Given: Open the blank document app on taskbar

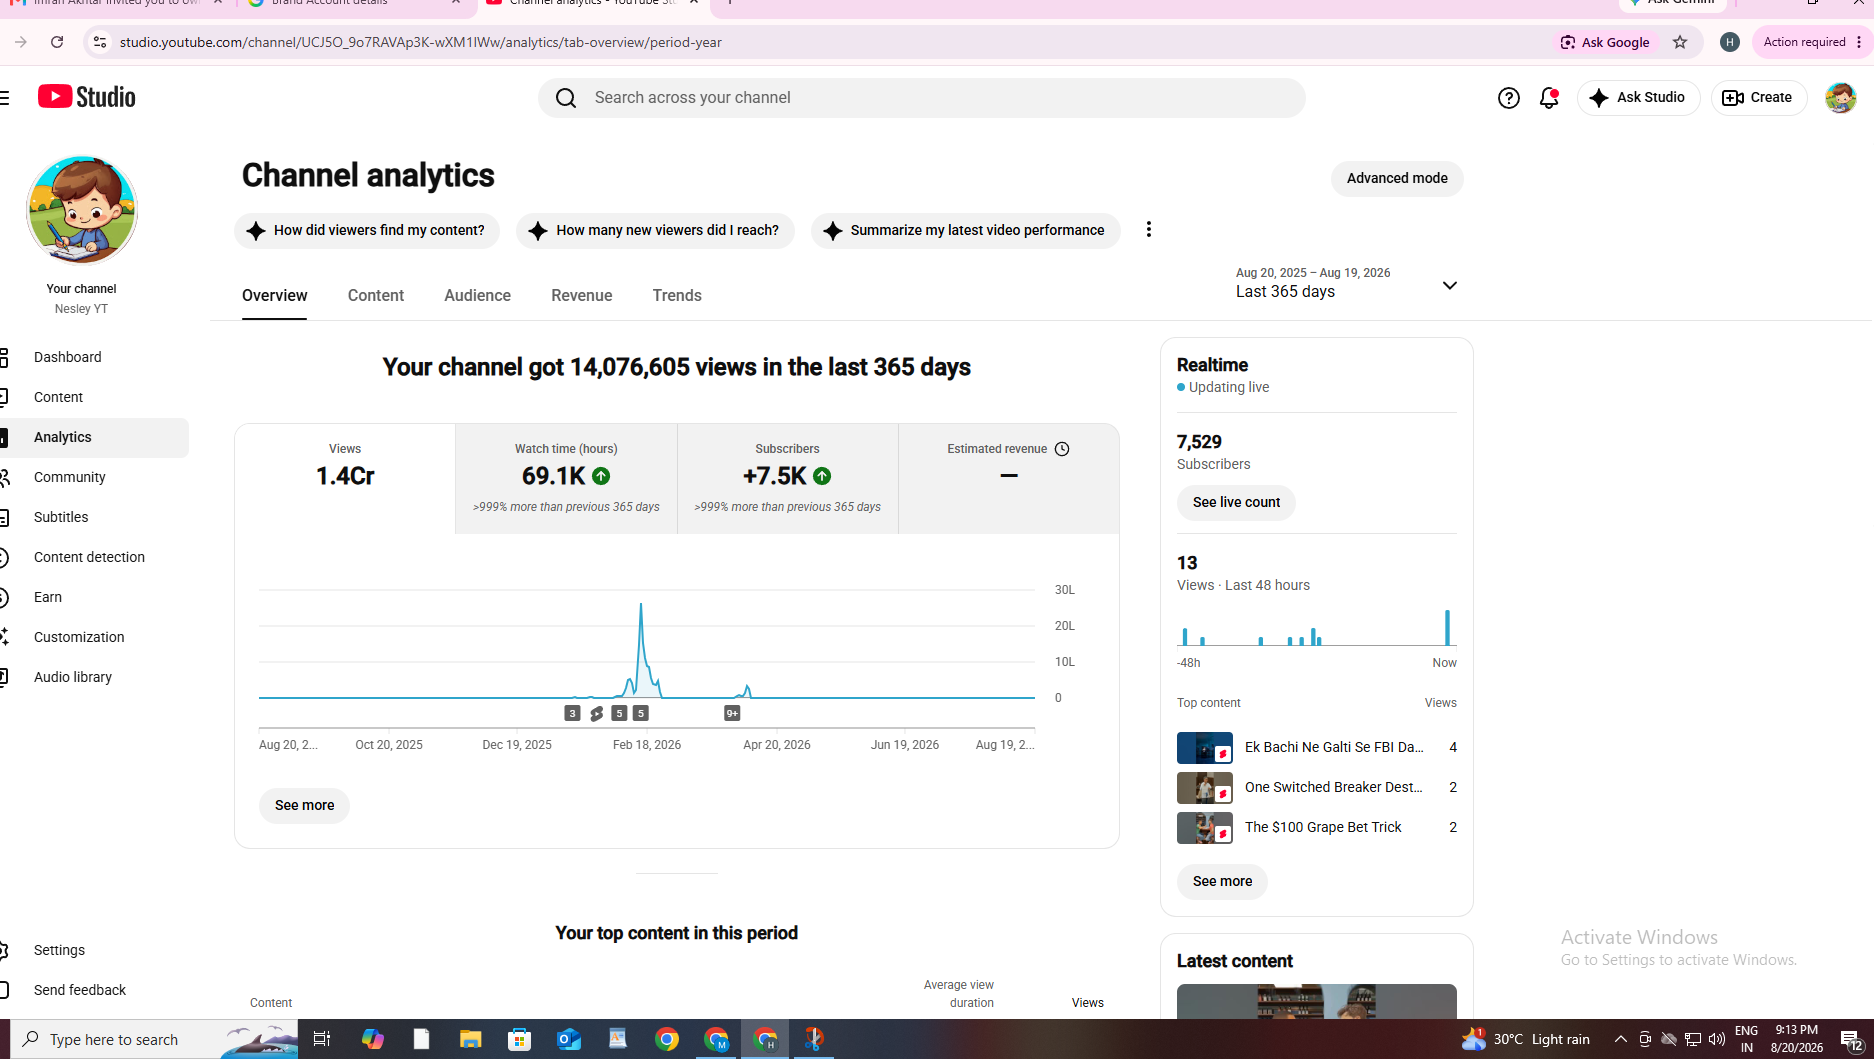Looking at the screenshot, I should (x=421, y=1039).
